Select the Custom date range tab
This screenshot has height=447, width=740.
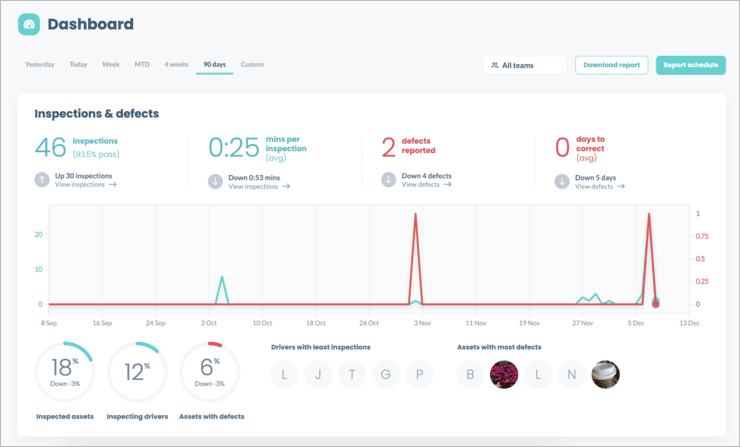point(252,65)
